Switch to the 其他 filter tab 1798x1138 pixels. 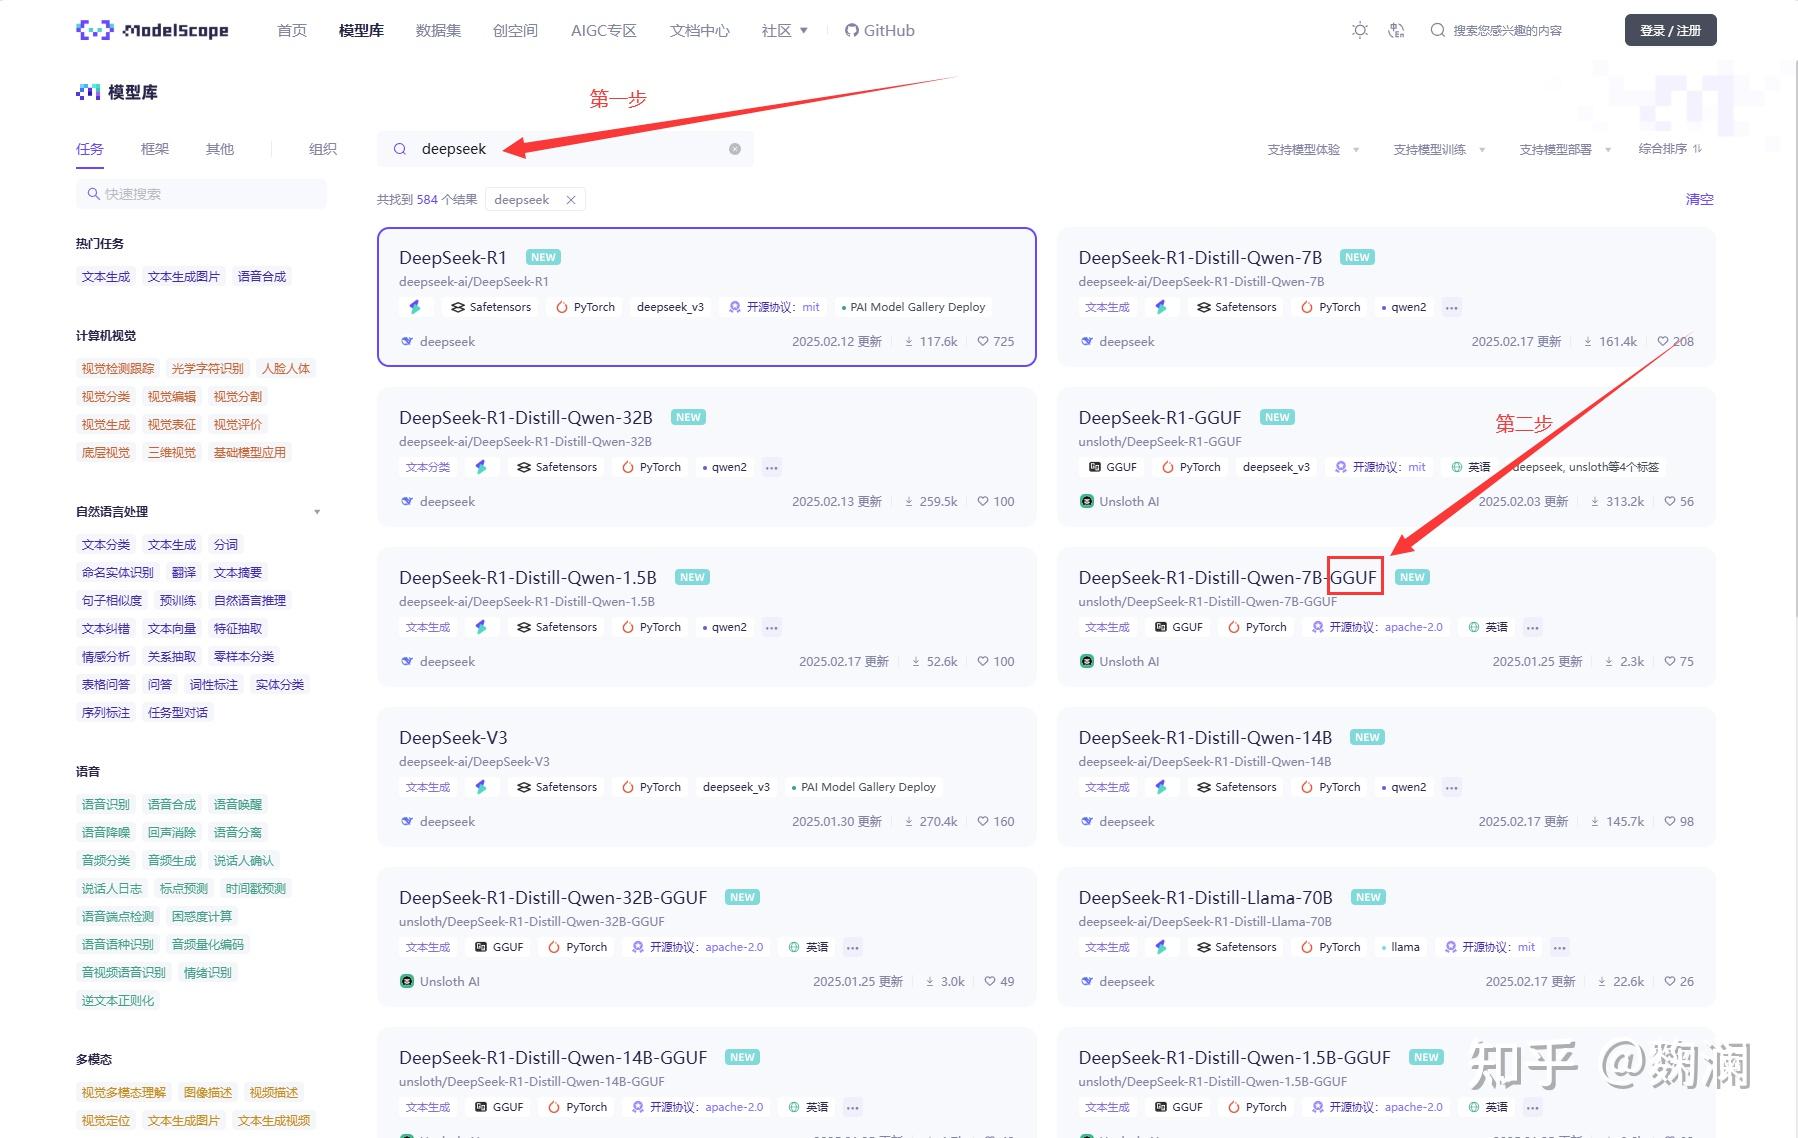point(220,149)
